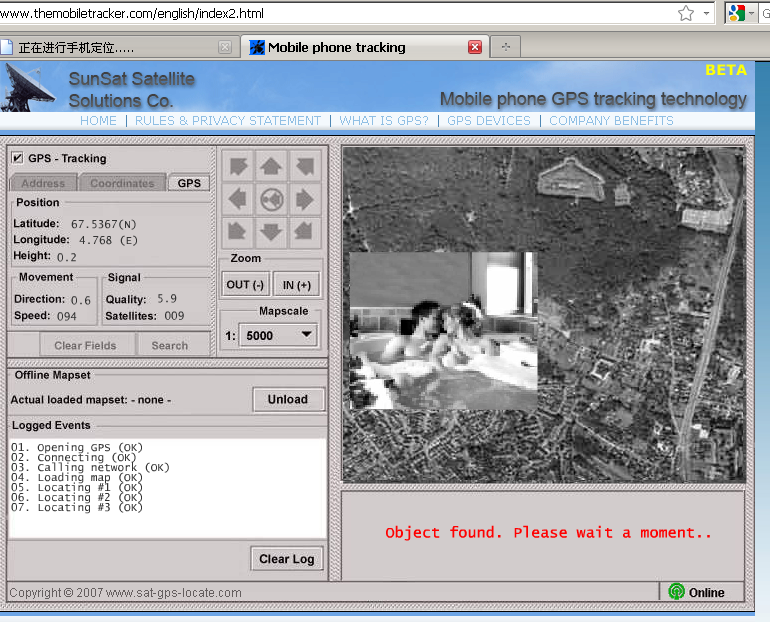Select the GPS tab
The width and height of the screenshot is (770, 622).
point(189,183)
